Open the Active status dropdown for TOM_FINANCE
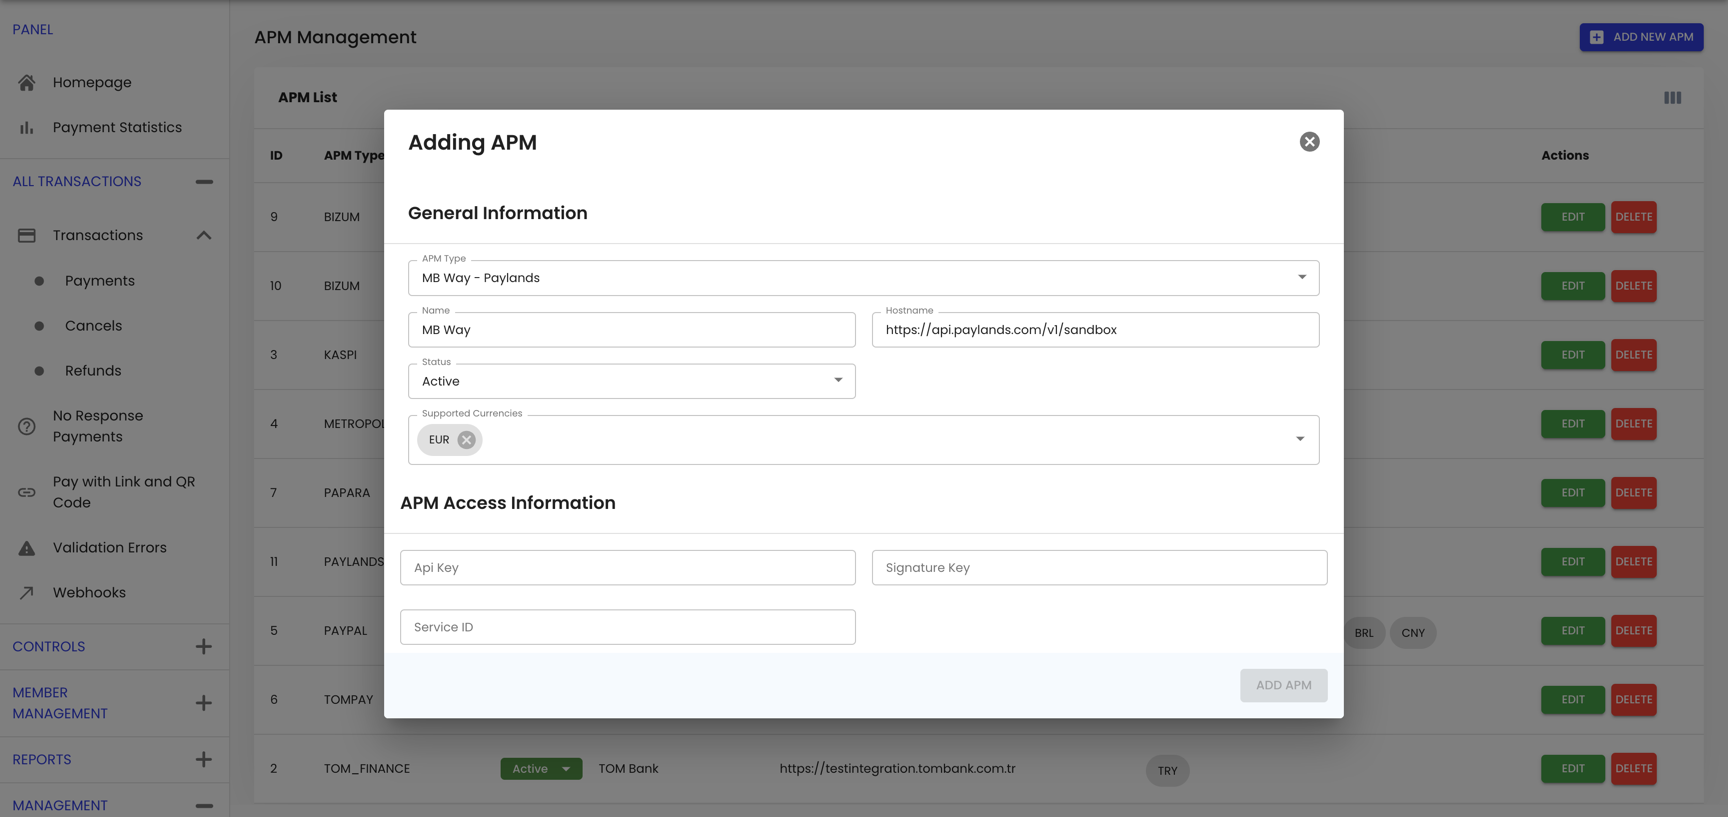The height and width of the screenshot is (817, 1728). (541, 769)
